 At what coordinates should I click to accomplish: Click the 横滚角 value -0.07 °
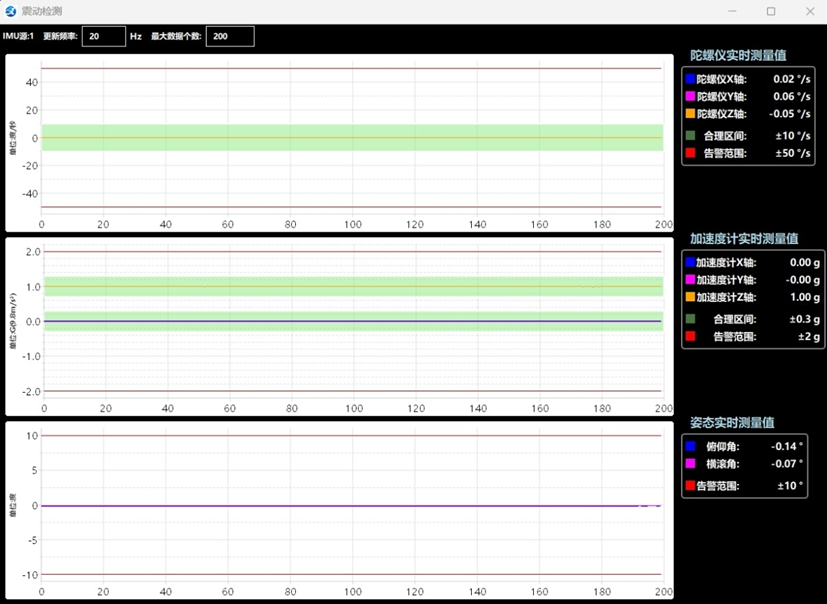(787, 464)
